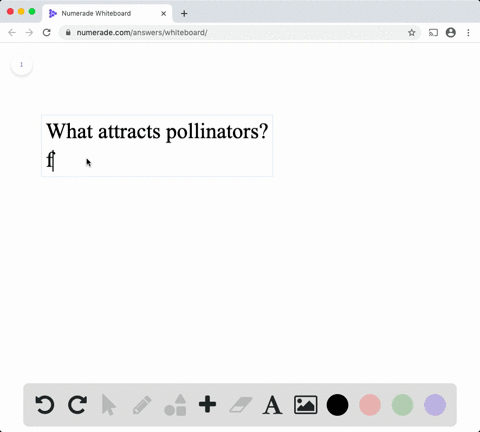The height and width of the screenshot is (432, 480).
Task: Redo the last undone action
Action: (x=77, y=405)
